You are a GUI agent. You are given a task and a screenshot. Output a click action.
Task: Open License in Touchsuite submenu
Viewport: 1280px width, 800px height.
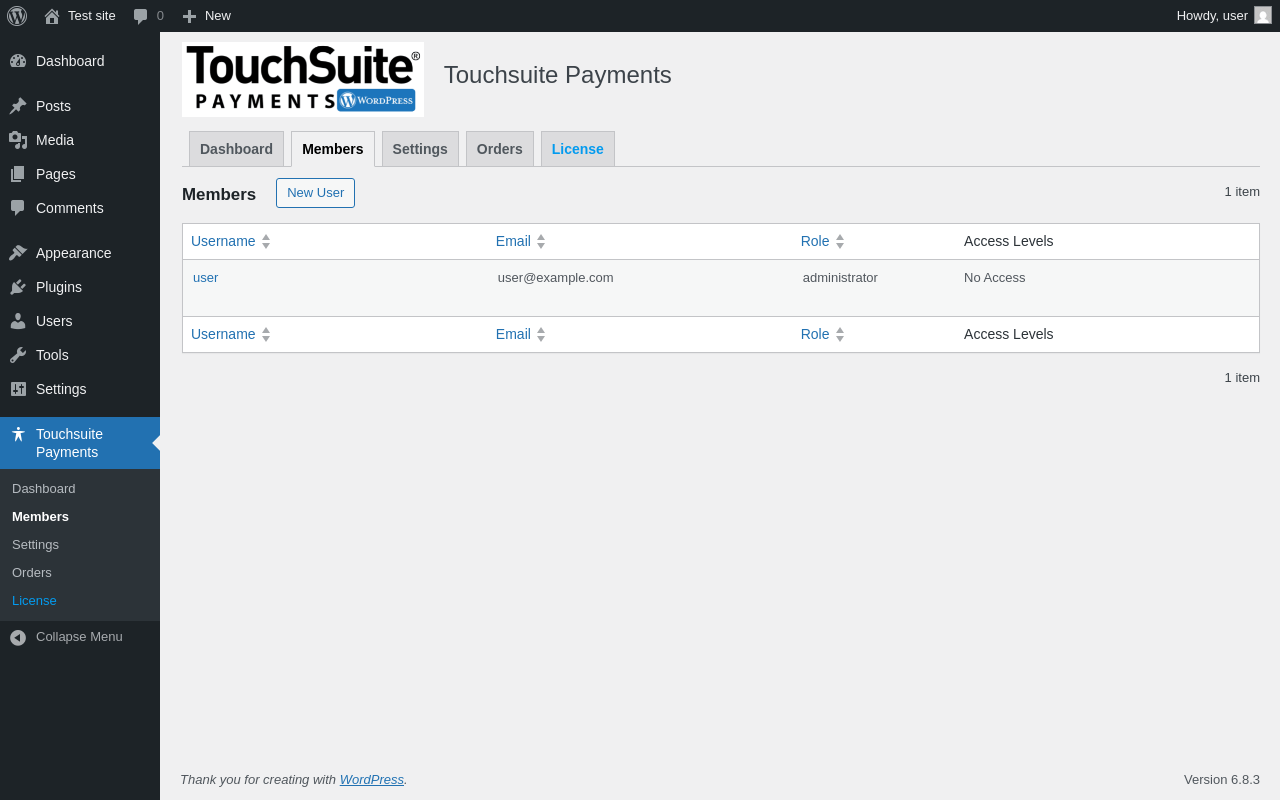(34, 601)
